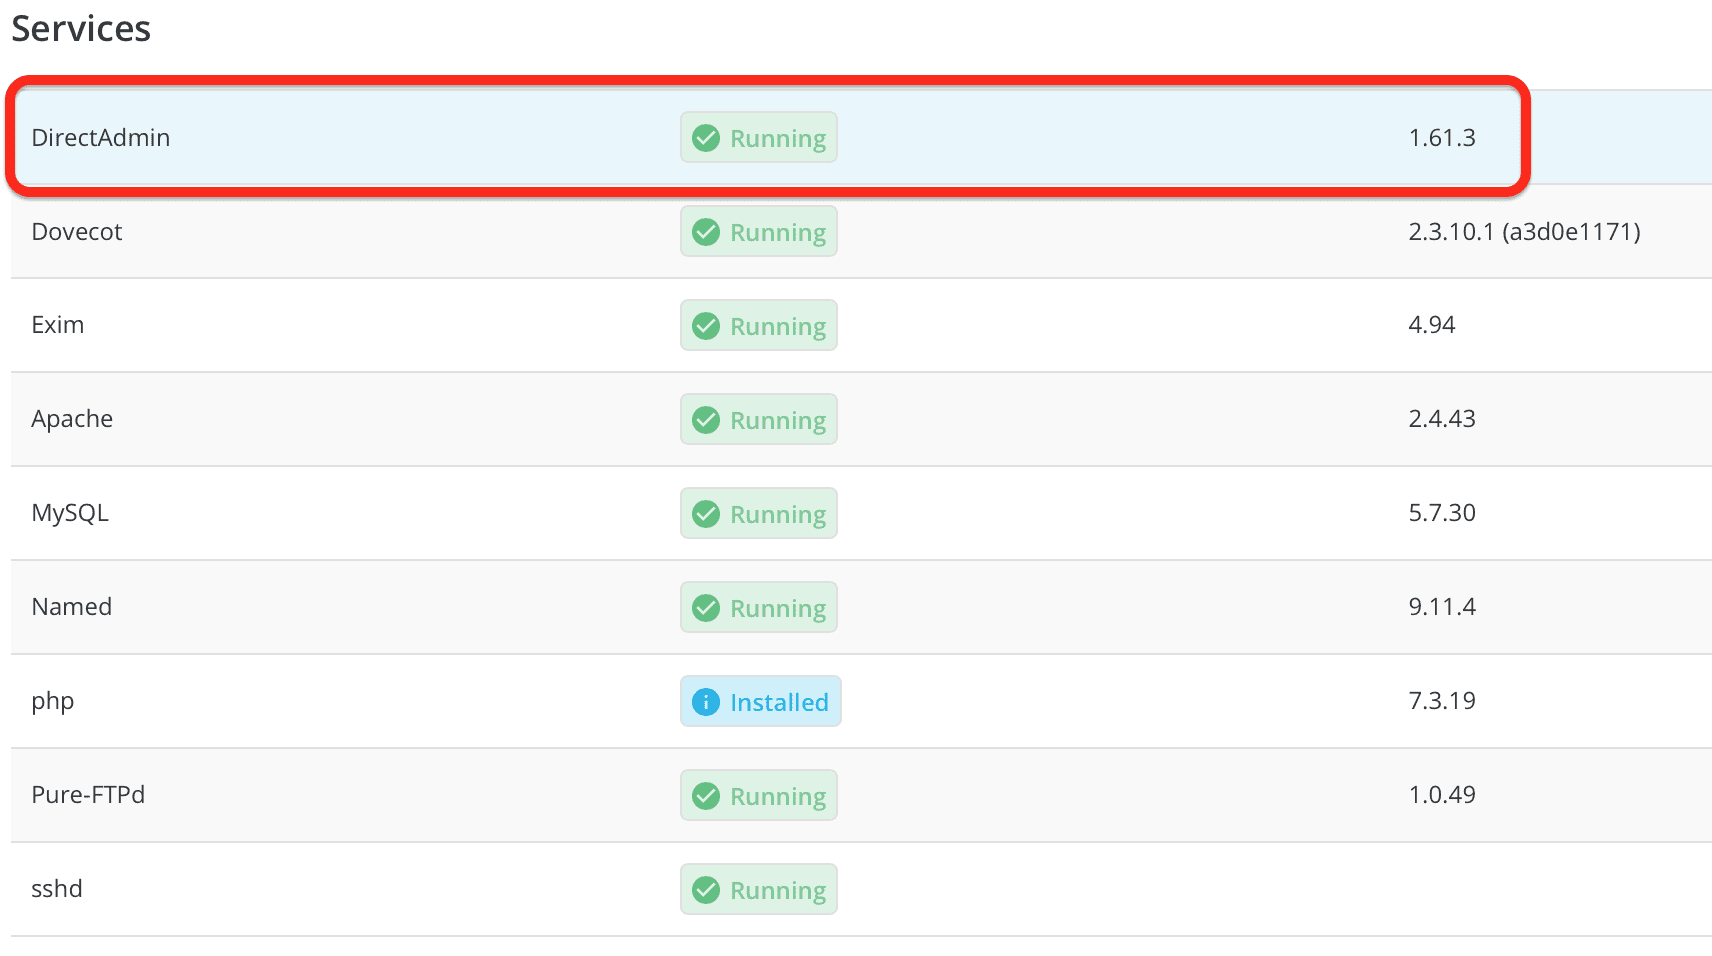1712x956 pixels.
Task: Click the sshd service name
Action: pos(57,889)
